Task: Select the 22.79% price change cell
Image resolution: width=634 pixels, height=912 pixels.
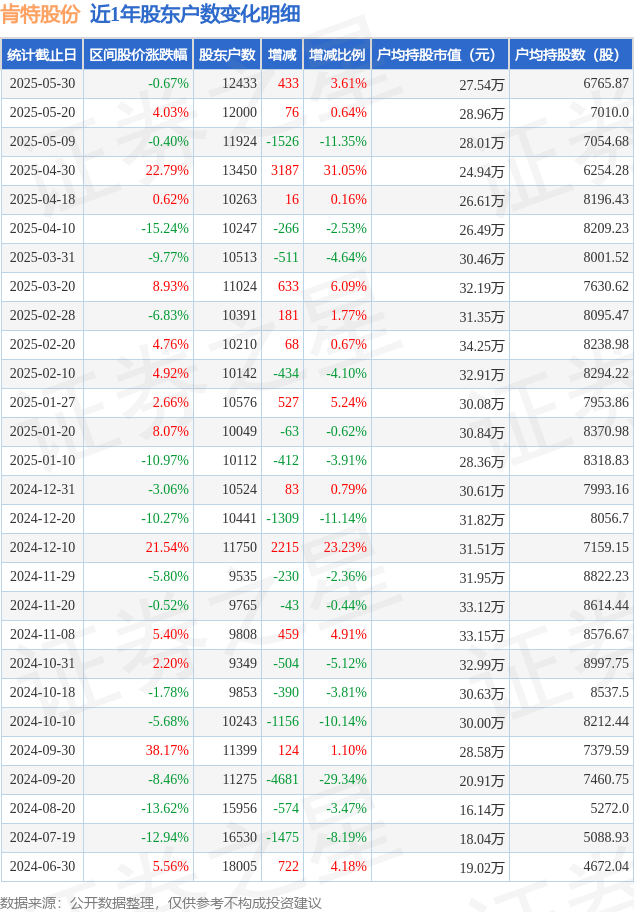Action: pos(138,170)
